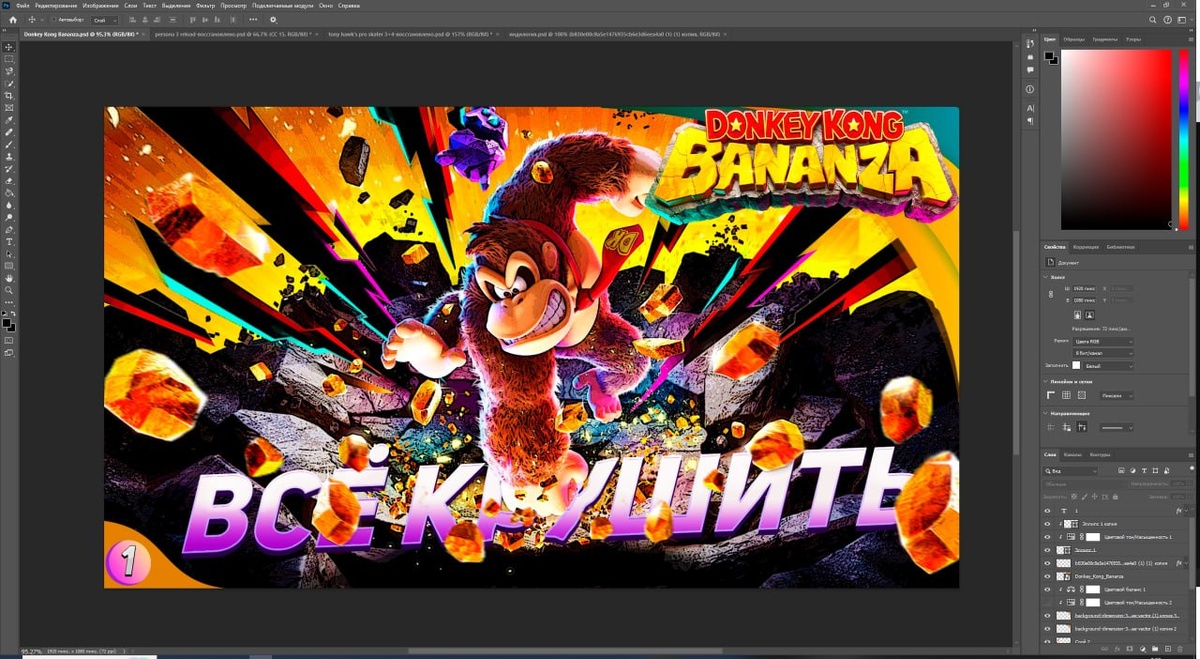This screenshot has height=659, width=1200.
Task: Open the Белый fill dropdown
Action: pos(1108,366)
